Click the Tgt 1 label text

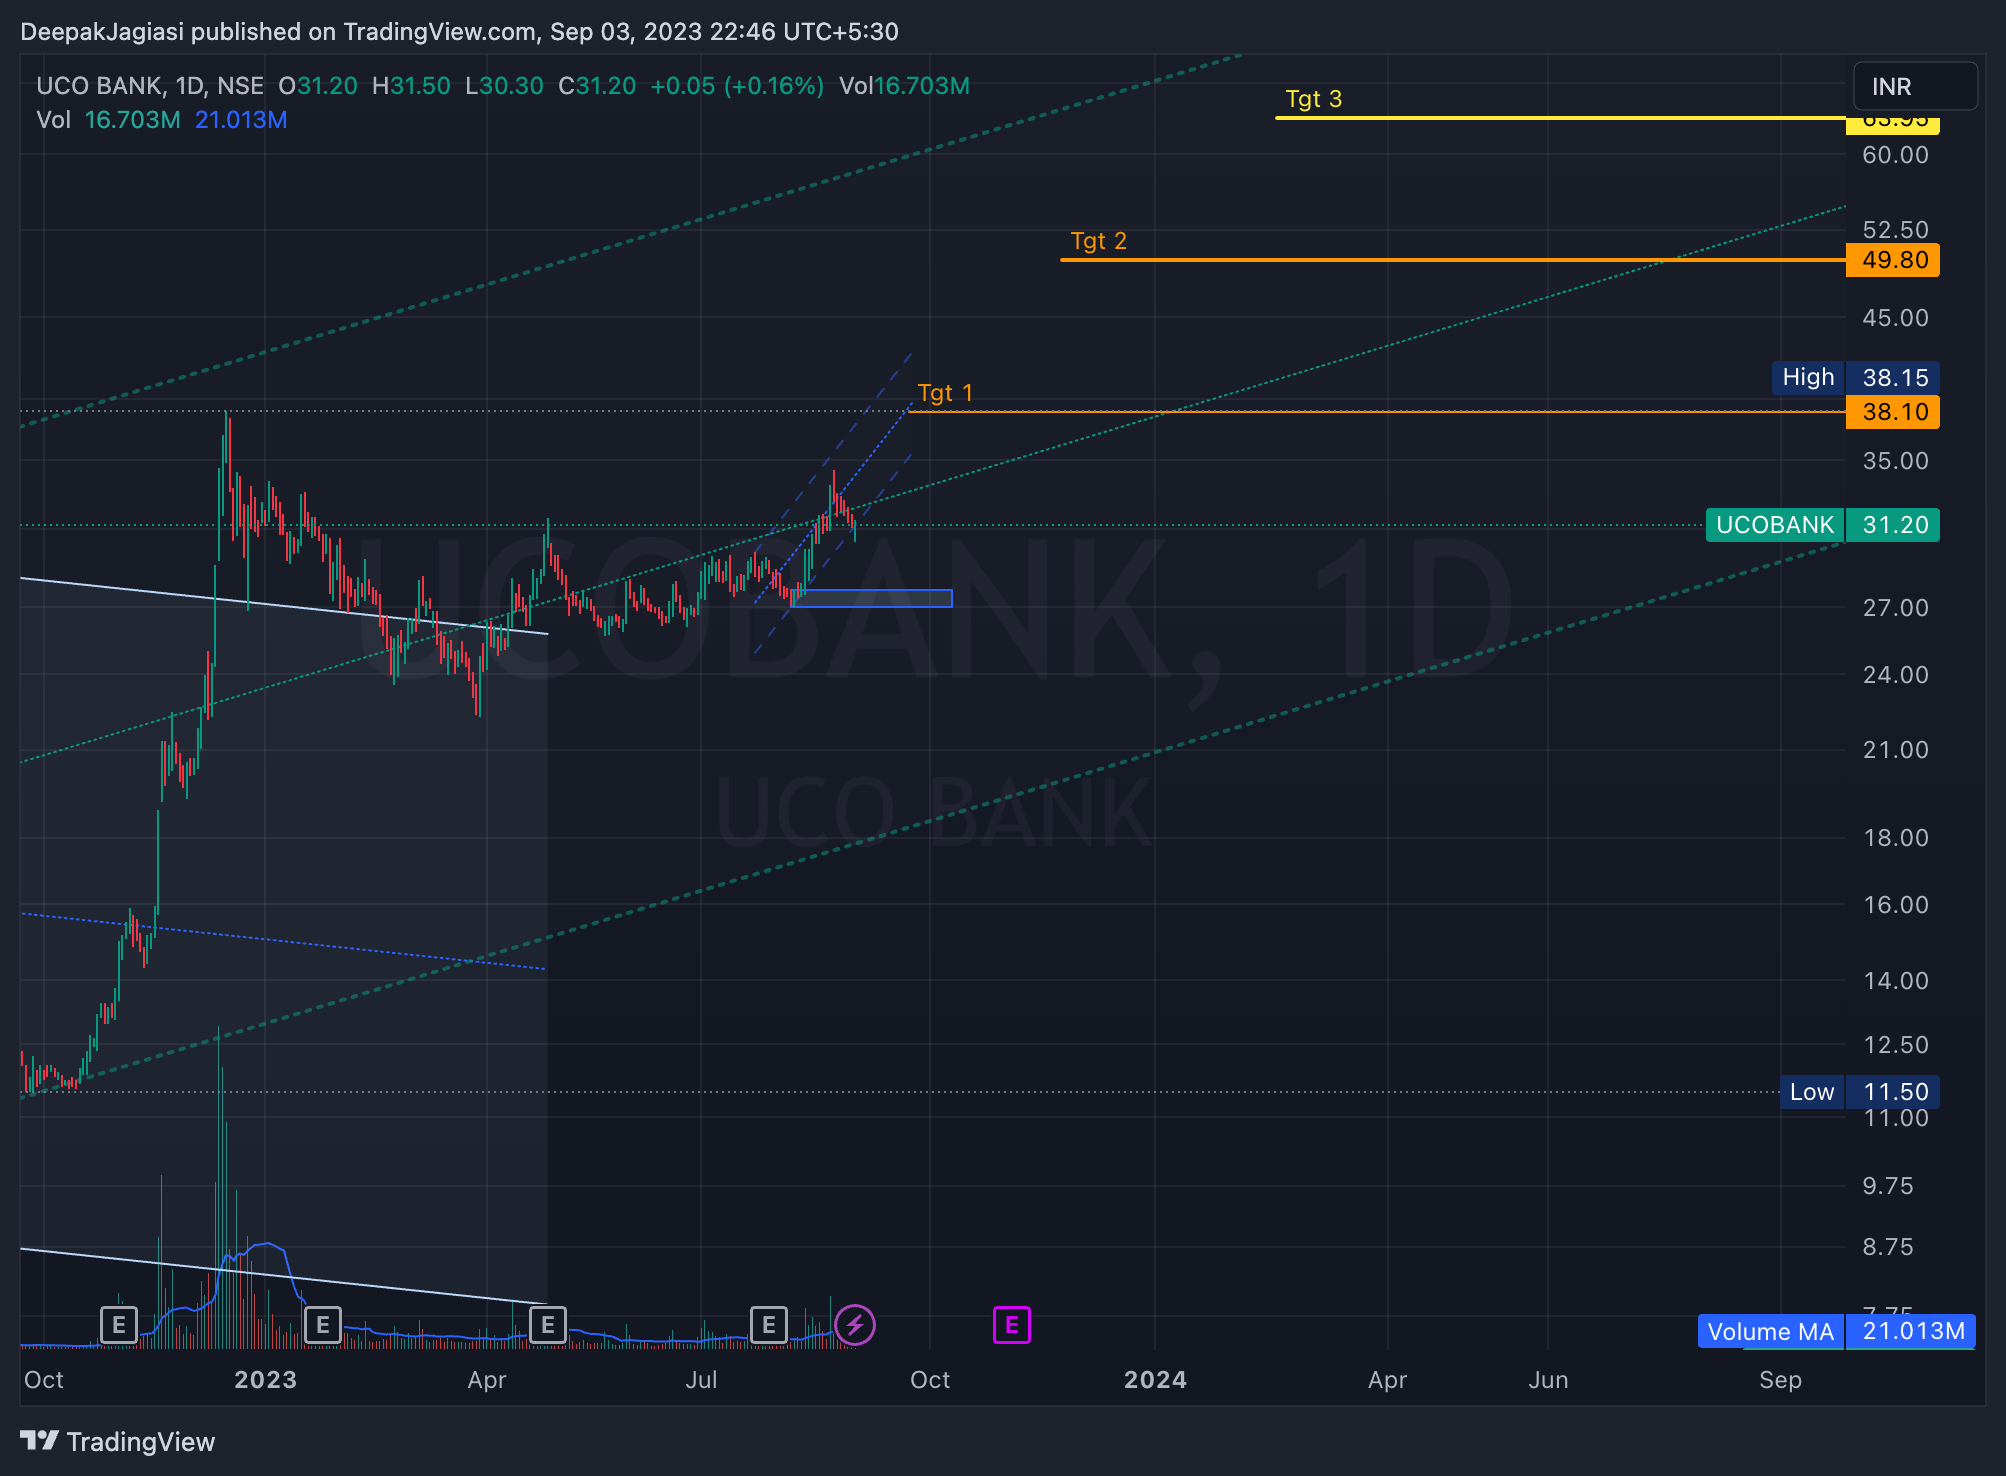(945, 393)
